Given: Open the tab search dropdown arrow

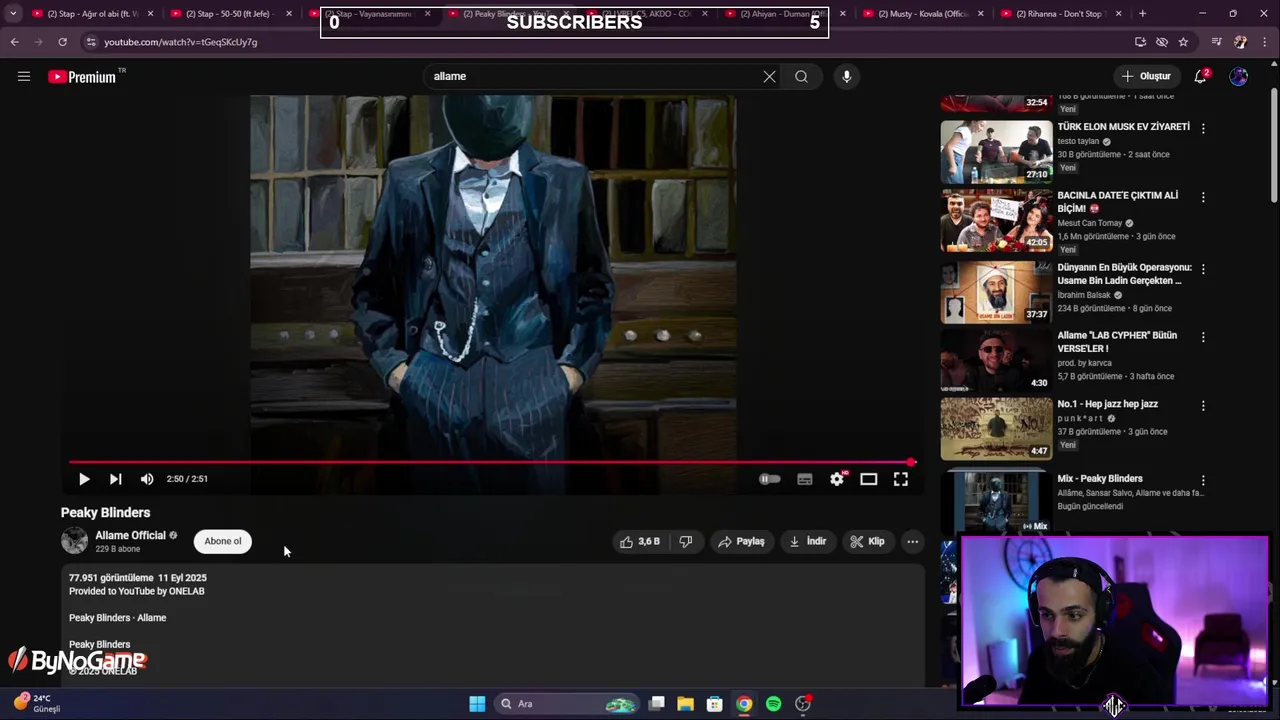Looking at the screenshot, I should pos(12,14).
